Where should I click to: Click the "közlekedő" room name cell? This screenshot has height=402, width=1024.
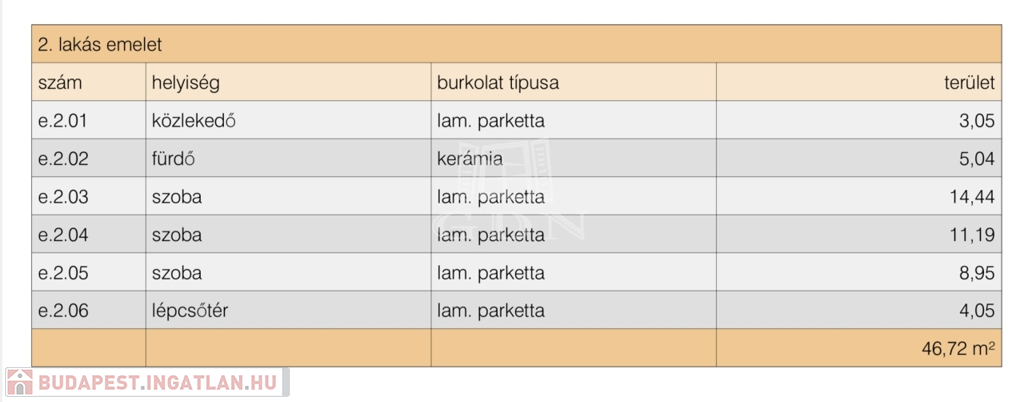coord(193,121)
